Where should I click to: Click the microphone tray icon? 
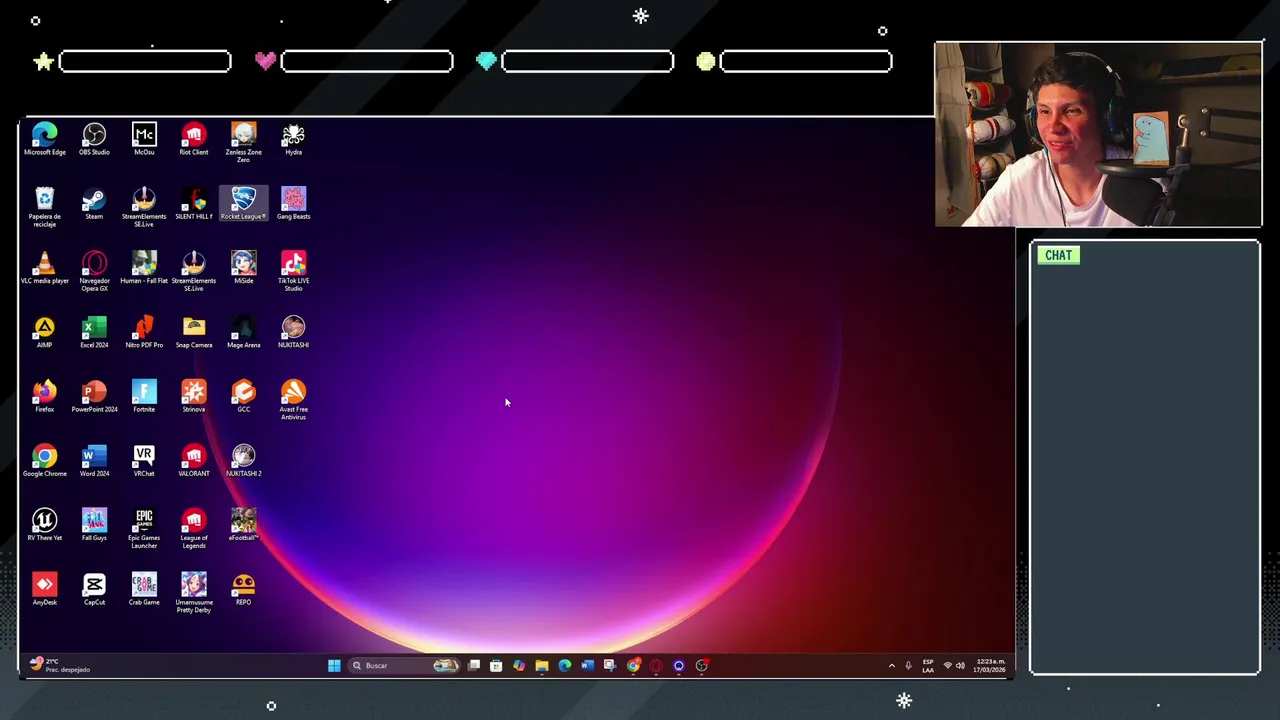(909, 666)
